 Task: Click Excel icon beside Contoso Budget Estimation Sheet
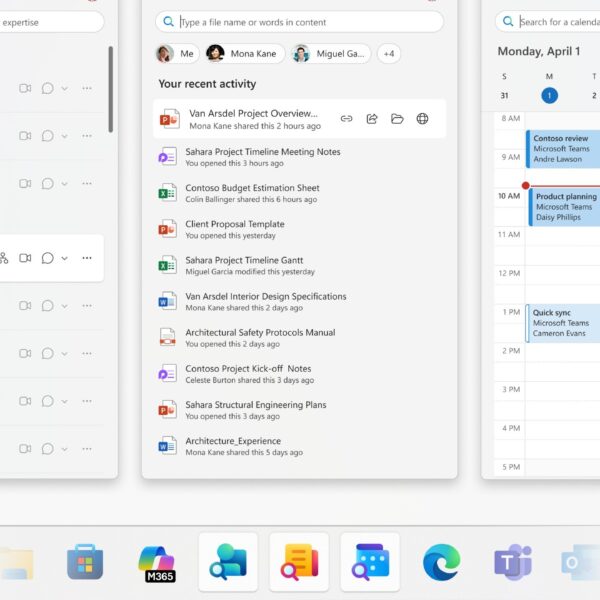pos(167,193)
